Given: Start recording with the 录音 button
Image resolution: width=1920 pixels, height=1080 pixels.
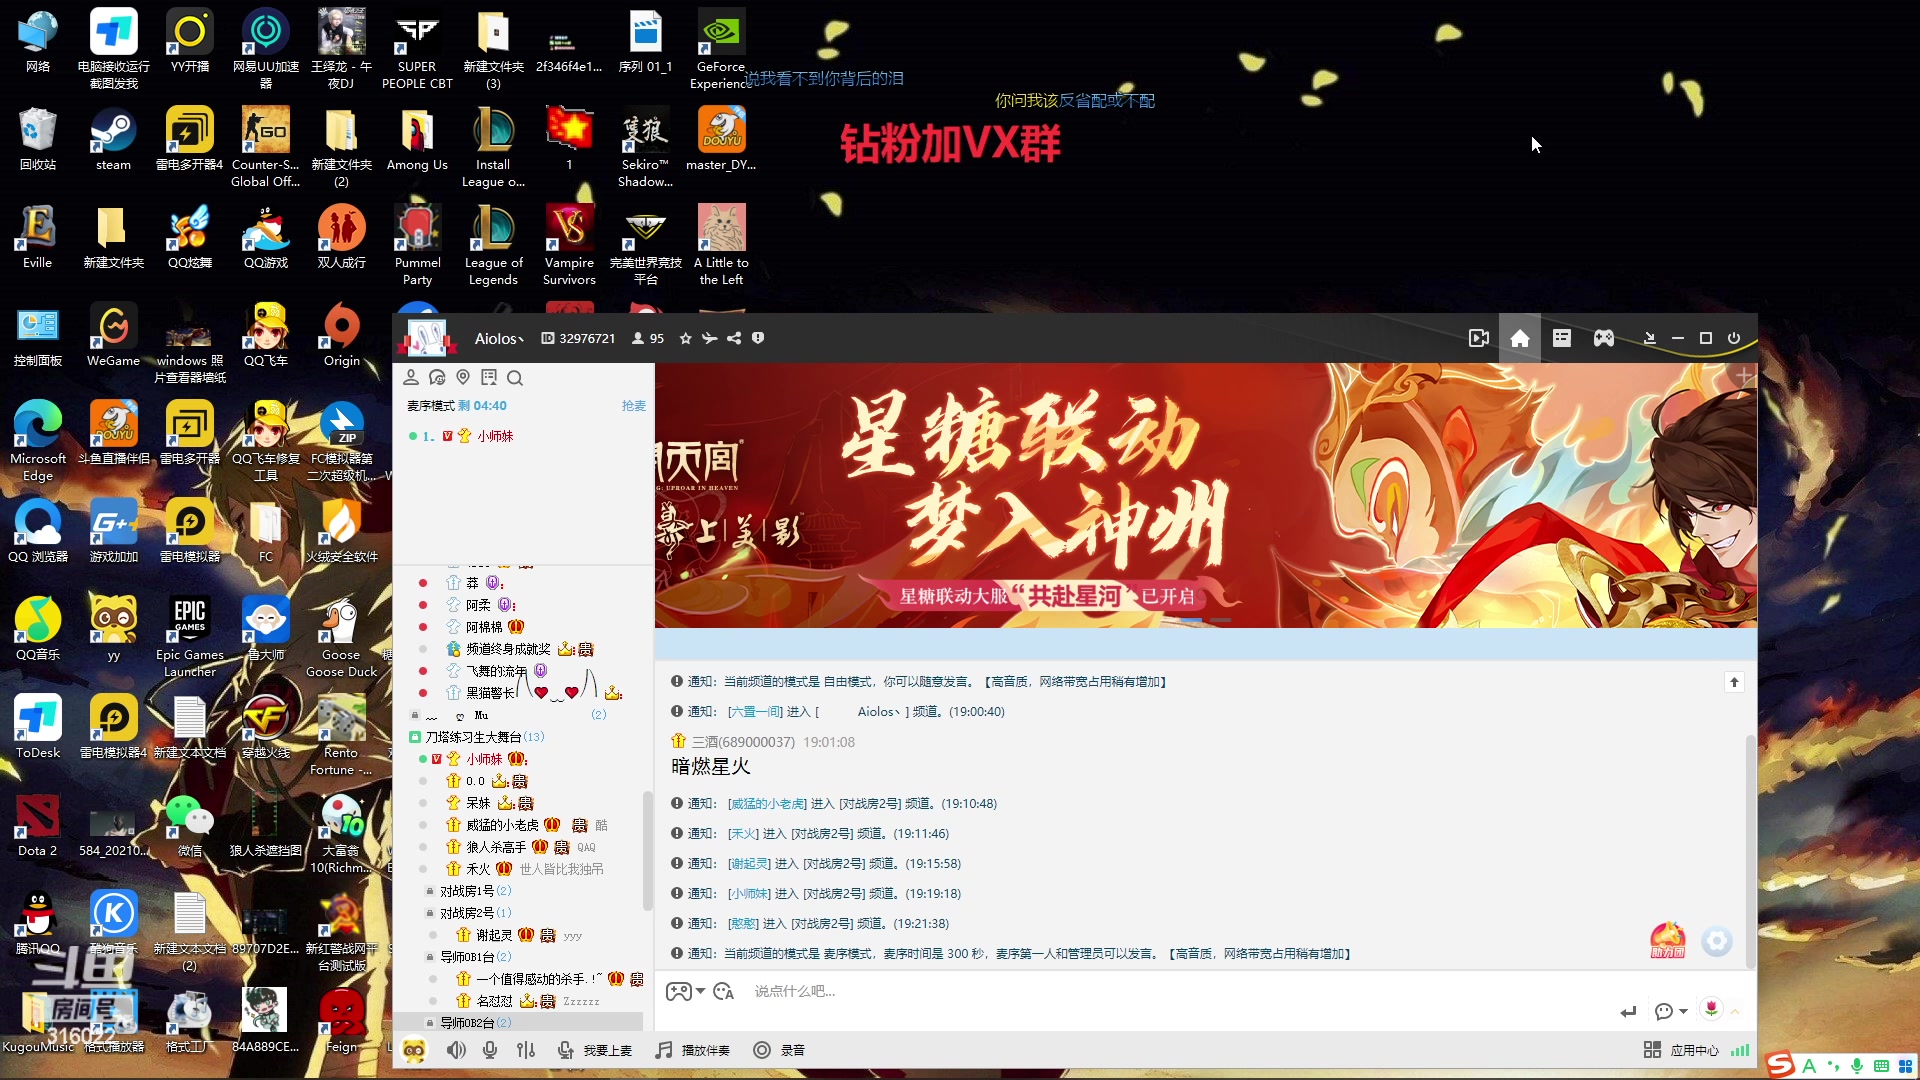Looking at the screenshot, I should 779,1050.
